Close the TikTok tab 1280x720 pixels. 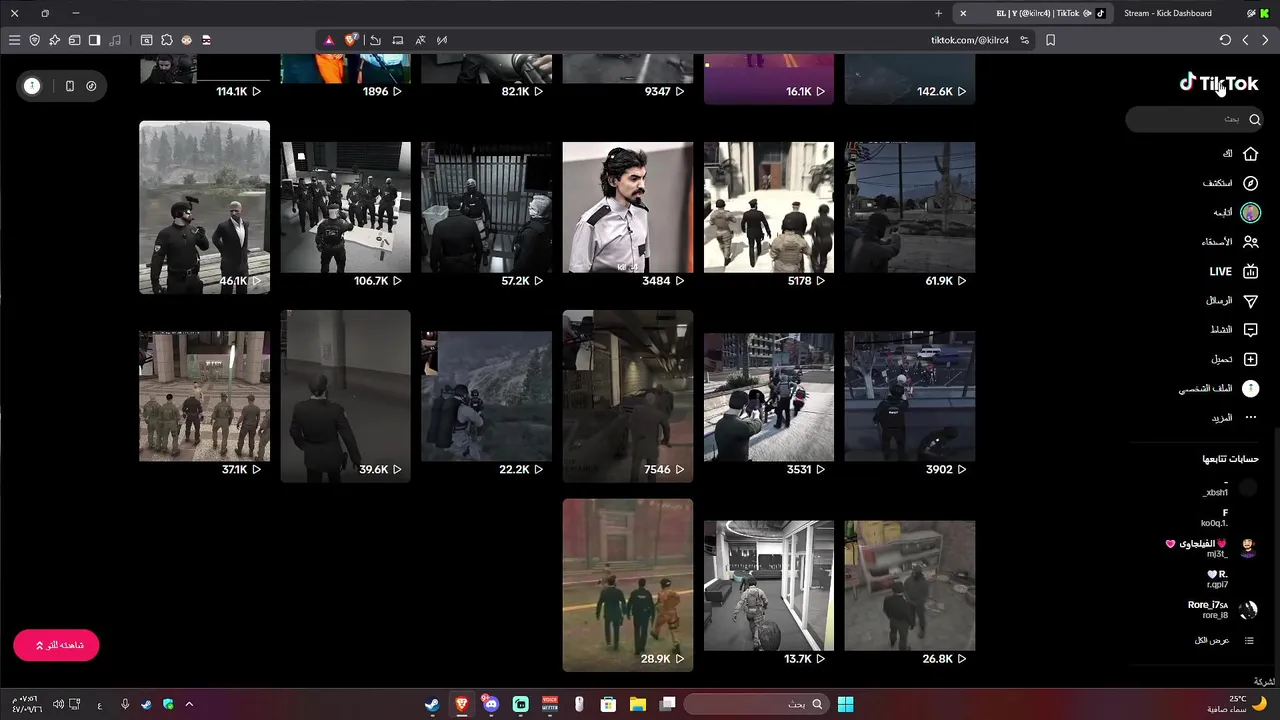pyautogui.click(x=962, y=13)
